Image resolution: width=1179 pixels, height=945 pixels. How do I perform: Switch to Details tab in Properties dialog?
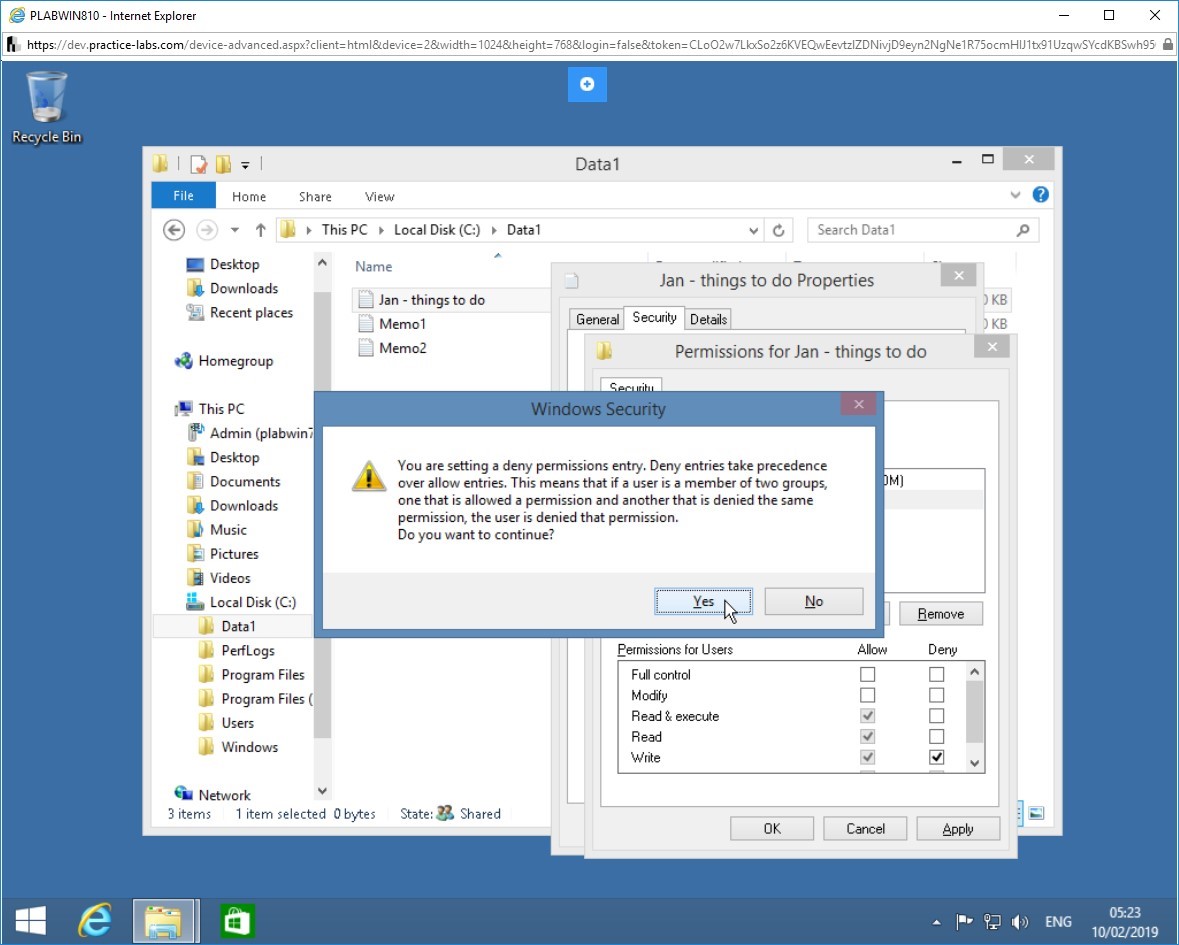[x=708, y=319]
